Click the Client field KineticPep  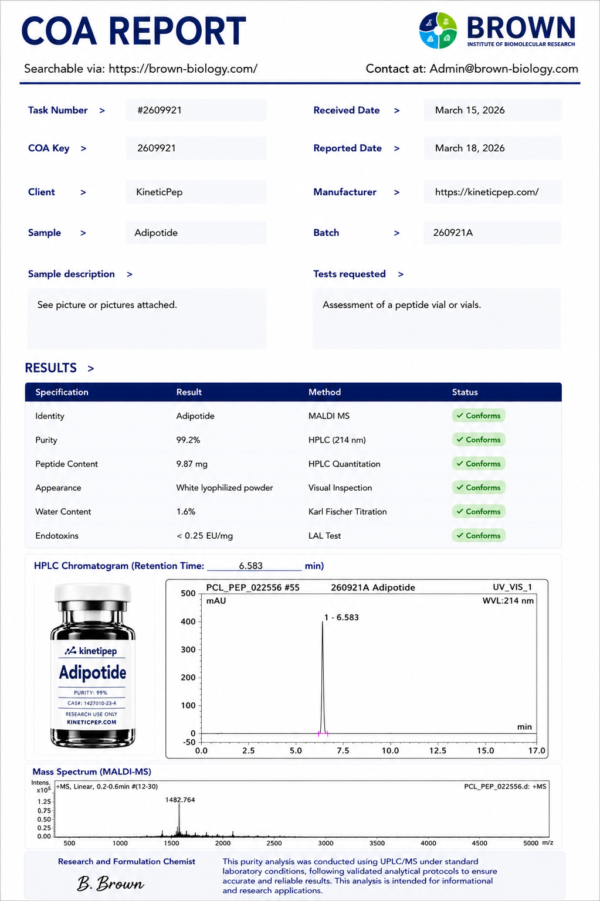pos(196,192)
